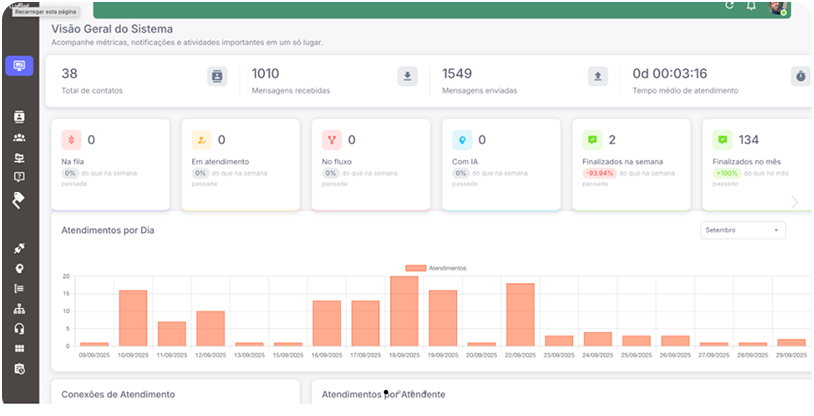Click the location pin icon in sidebar
Image resolution: width=814 pixels, height=416 pixels.
coord(19,268)
